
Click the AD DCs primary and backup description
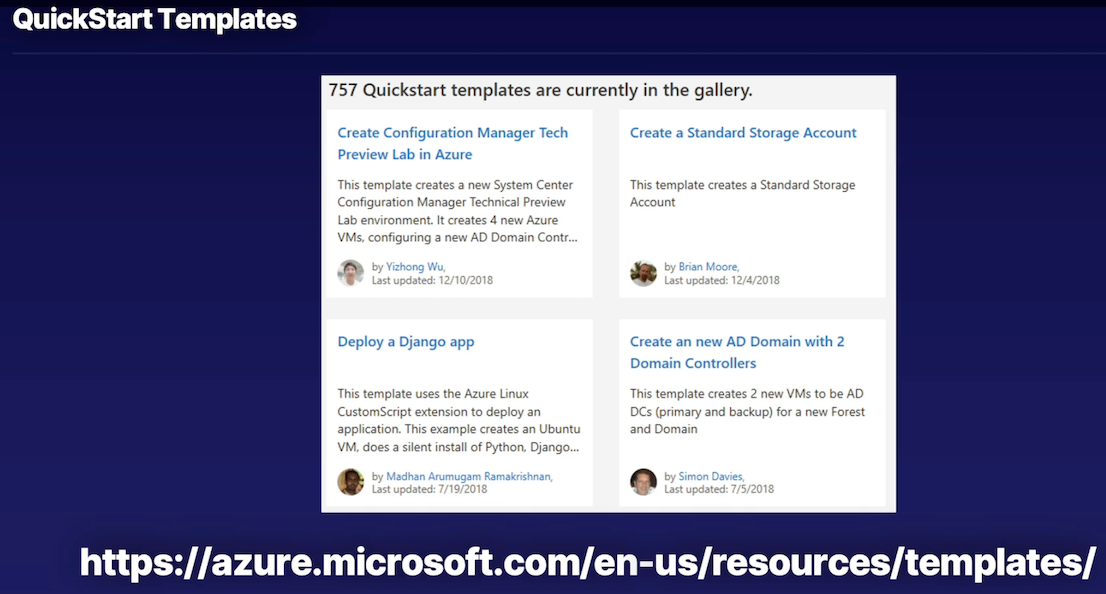(747, 412)
